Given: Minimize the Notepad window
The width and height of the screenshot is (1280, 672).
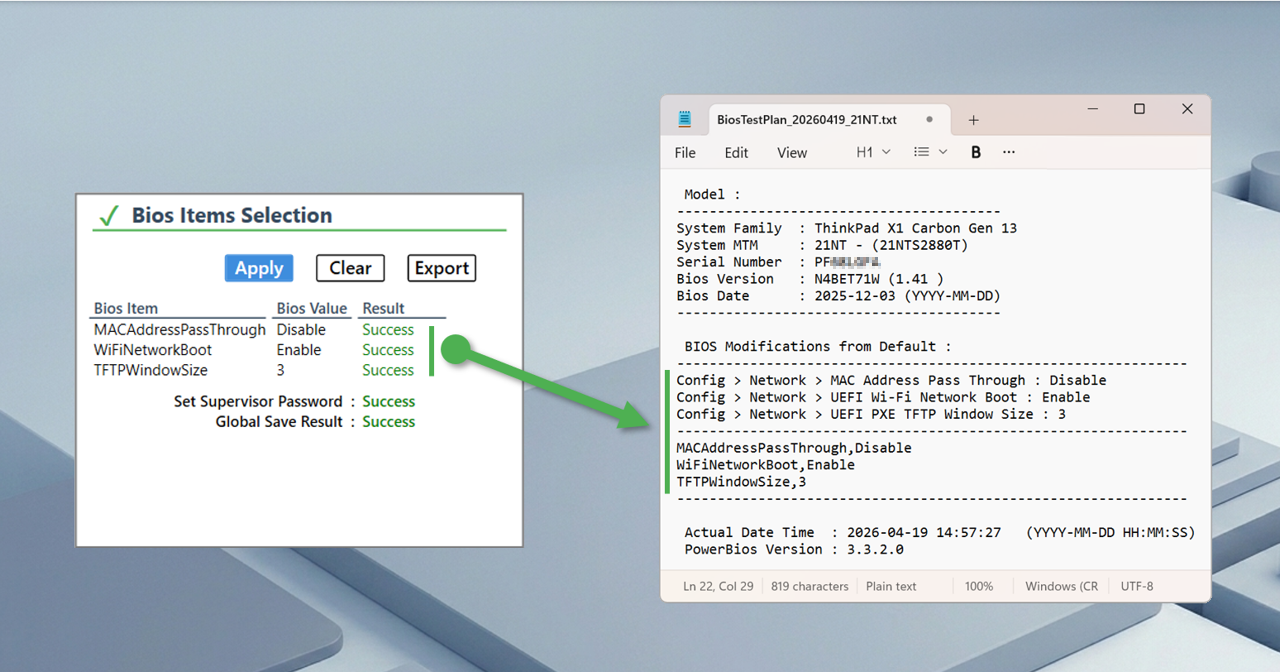Looking at the screenshot, I should pos(1091,109).
